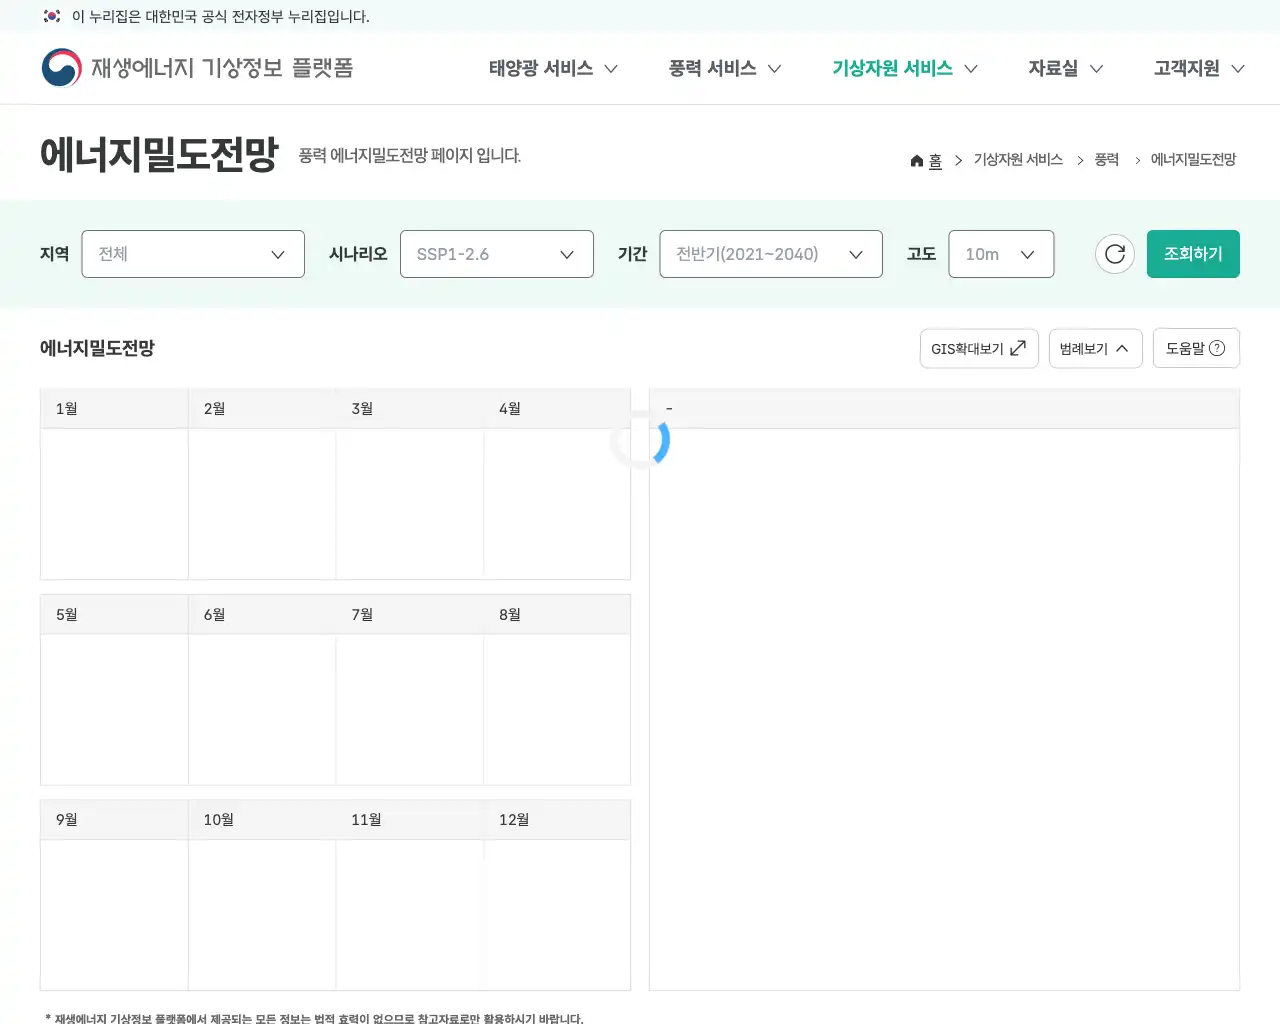Image resolution: width=1280 pixels, height=1024 pixels.
Task: Click the 조회하기 search button
Action: 1193,254
